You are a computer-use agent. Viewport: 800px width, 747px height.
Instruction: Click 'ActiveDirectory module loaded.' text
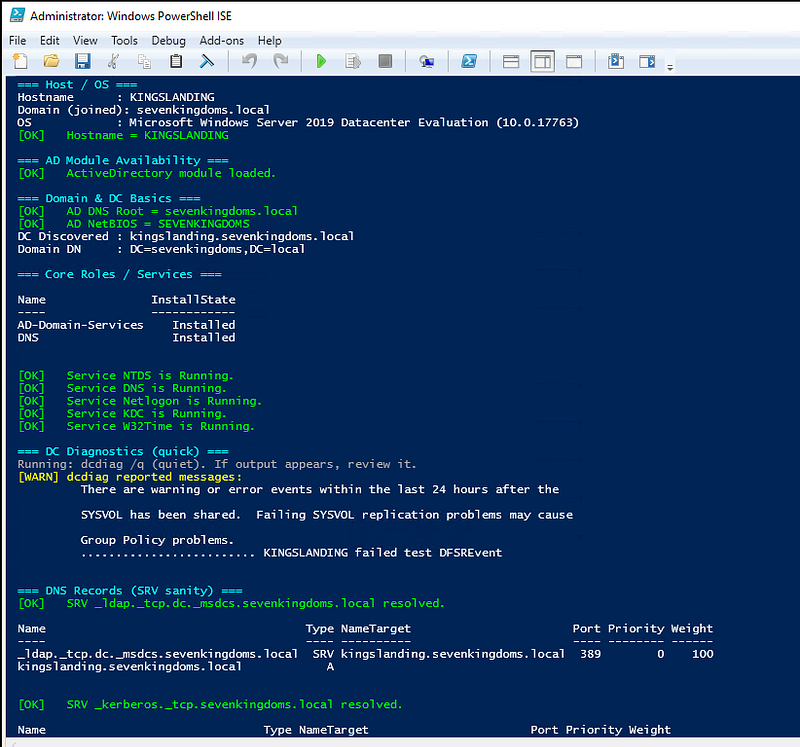[171, 173]
